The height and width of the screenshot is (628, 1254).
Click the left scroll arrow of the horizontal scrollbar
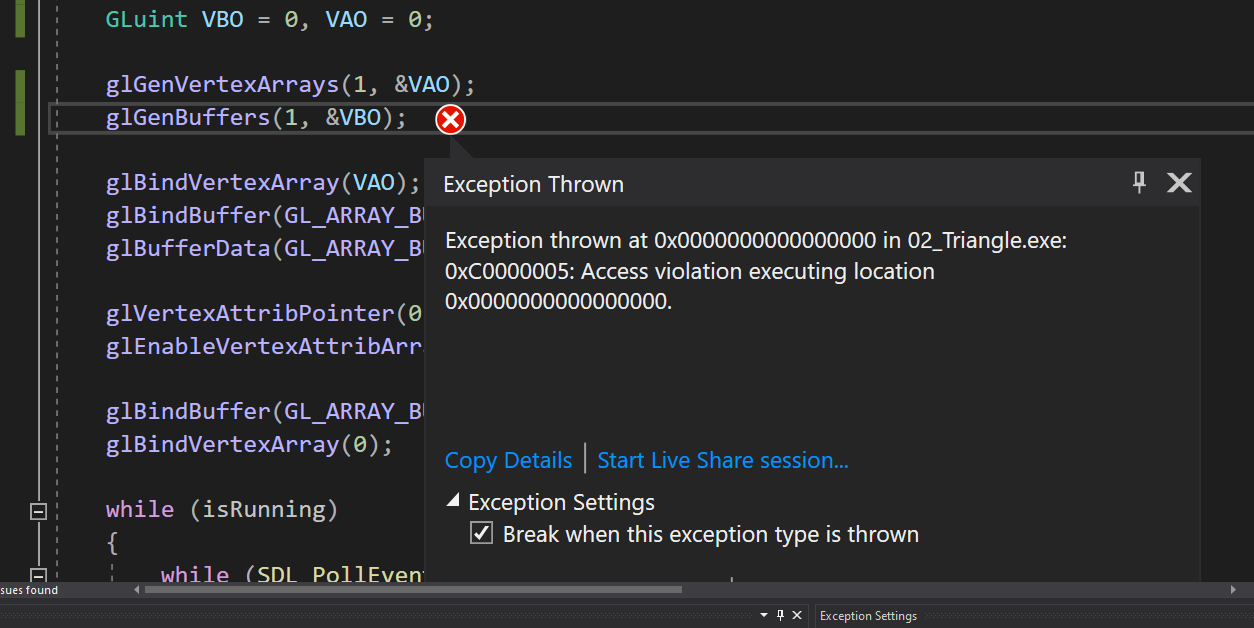tap(137, 590)
